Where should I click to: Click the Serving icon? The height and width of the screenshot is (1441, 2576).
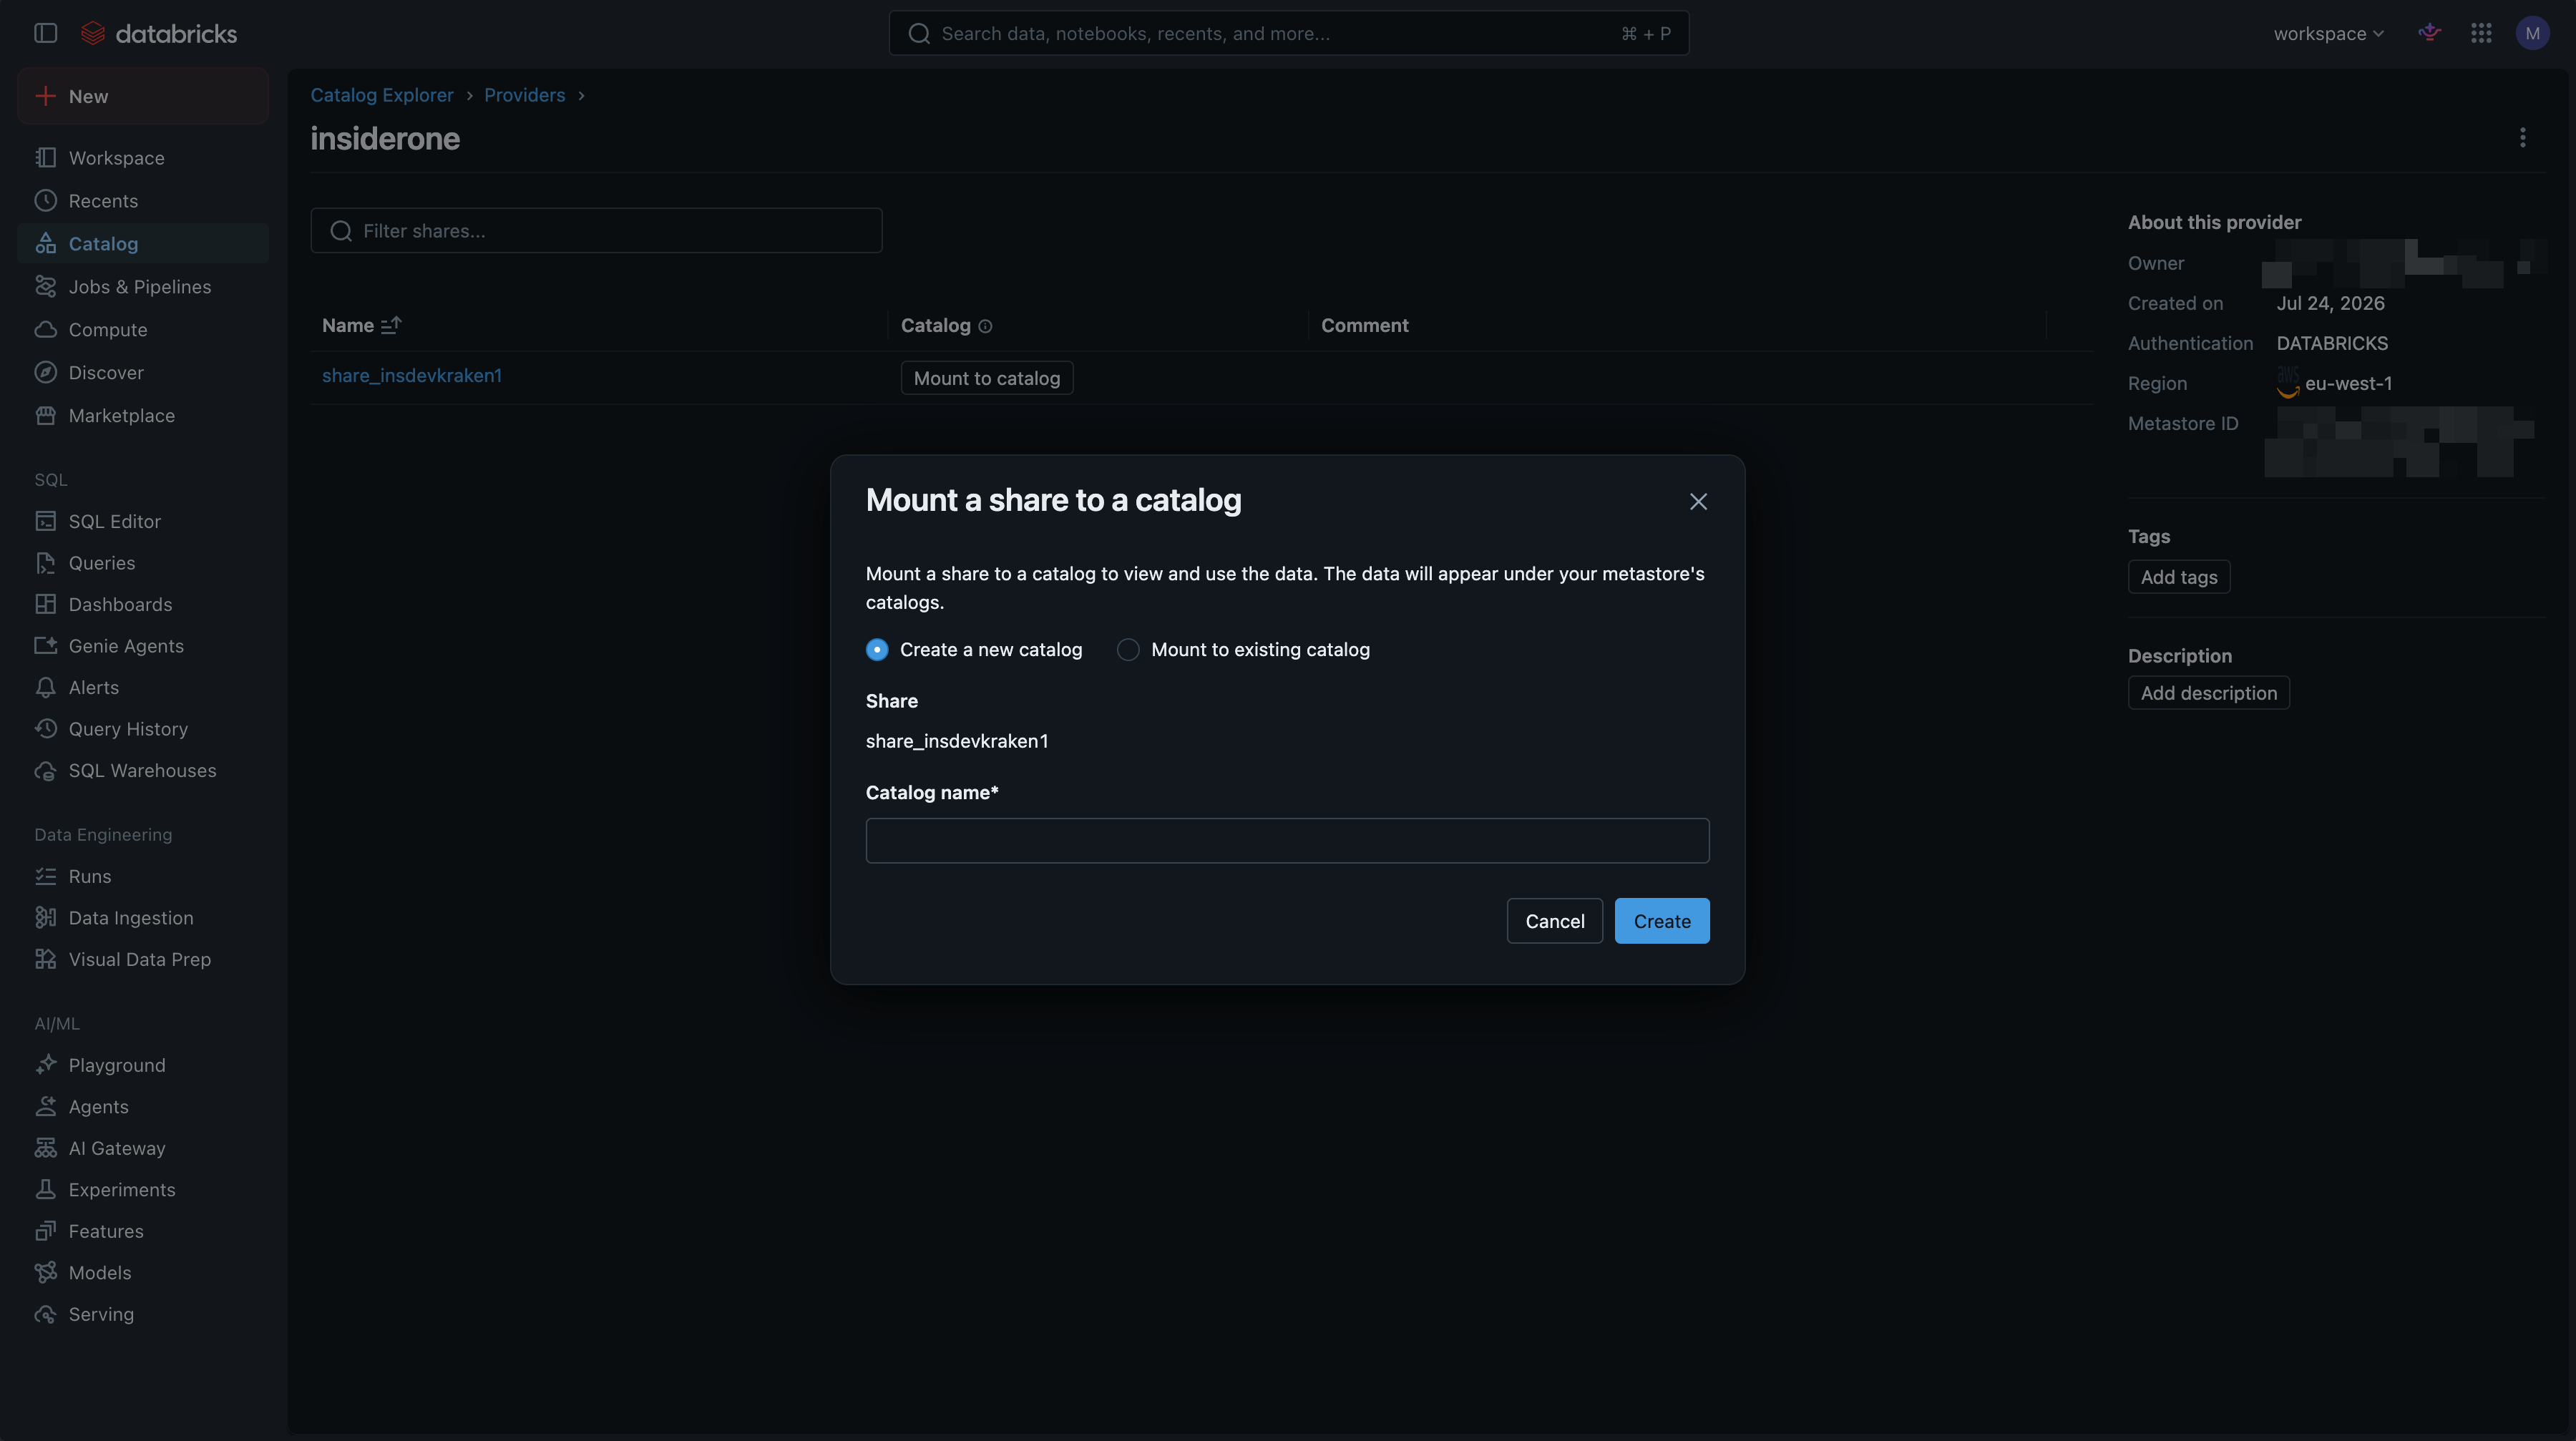click(46, 1314)
